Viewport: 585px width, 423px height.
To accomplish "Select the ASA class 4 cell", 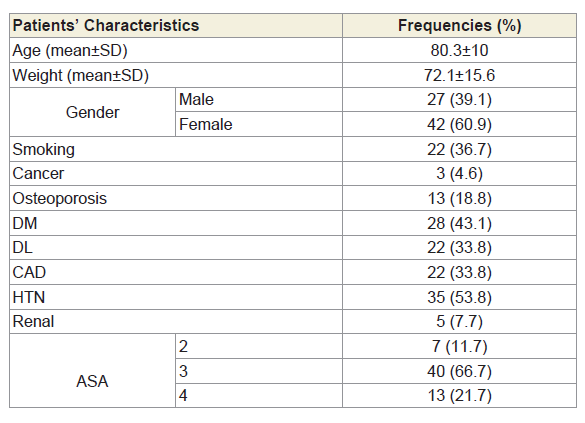I will click(x=259, y=395).
